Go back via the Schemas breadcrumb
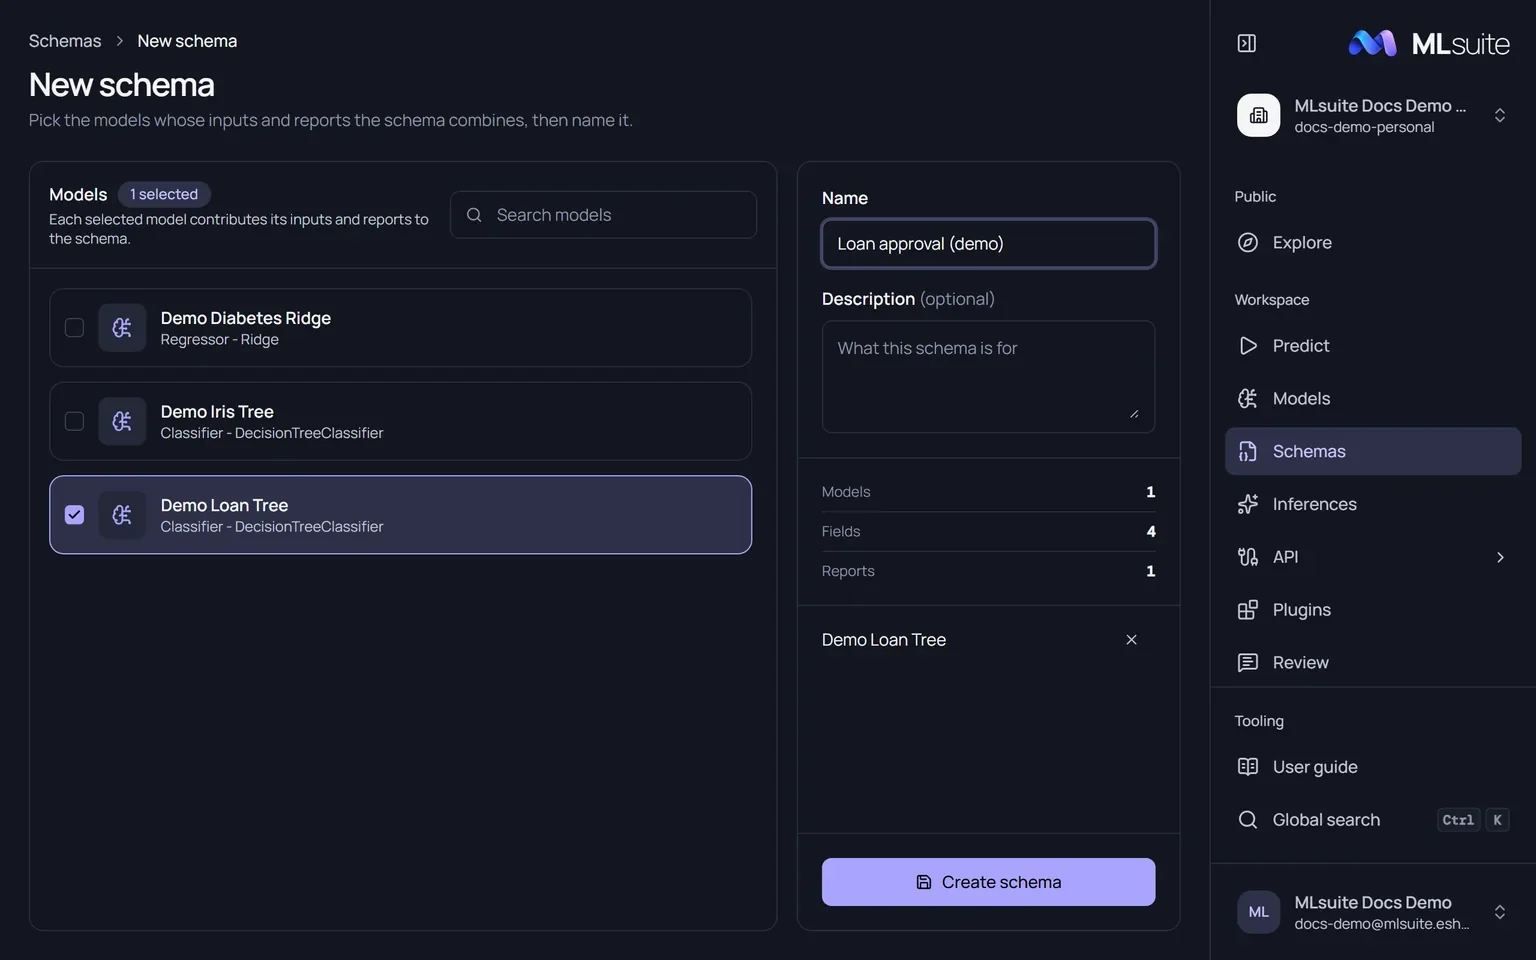 tap(65, 41)
